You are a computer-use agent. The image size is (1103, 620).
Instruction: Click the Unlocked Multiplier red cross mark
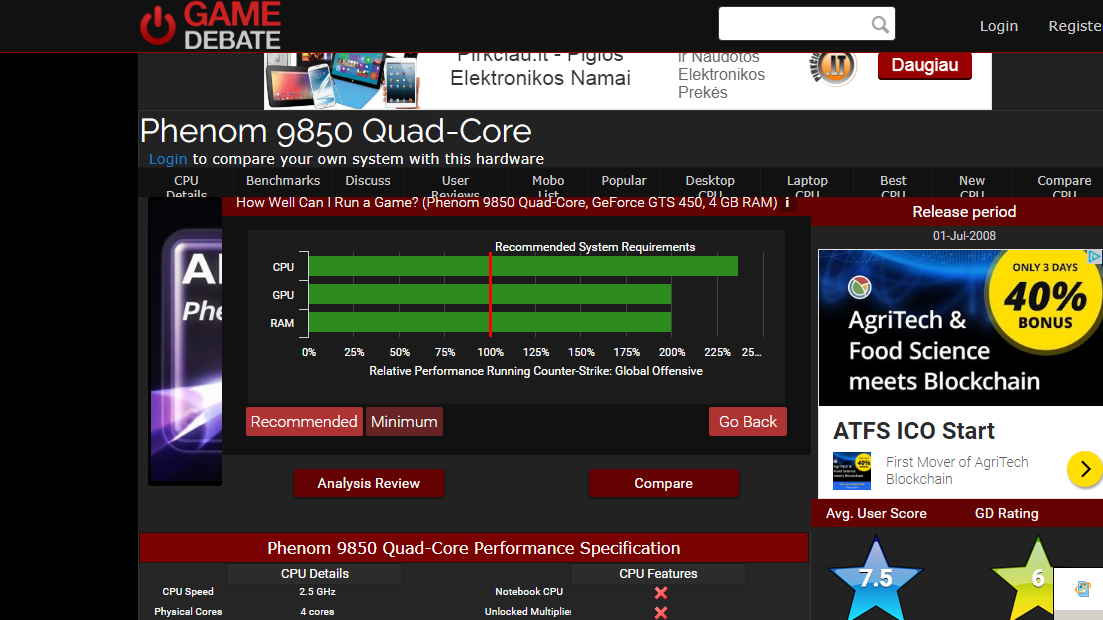click(x=661, y=612)
